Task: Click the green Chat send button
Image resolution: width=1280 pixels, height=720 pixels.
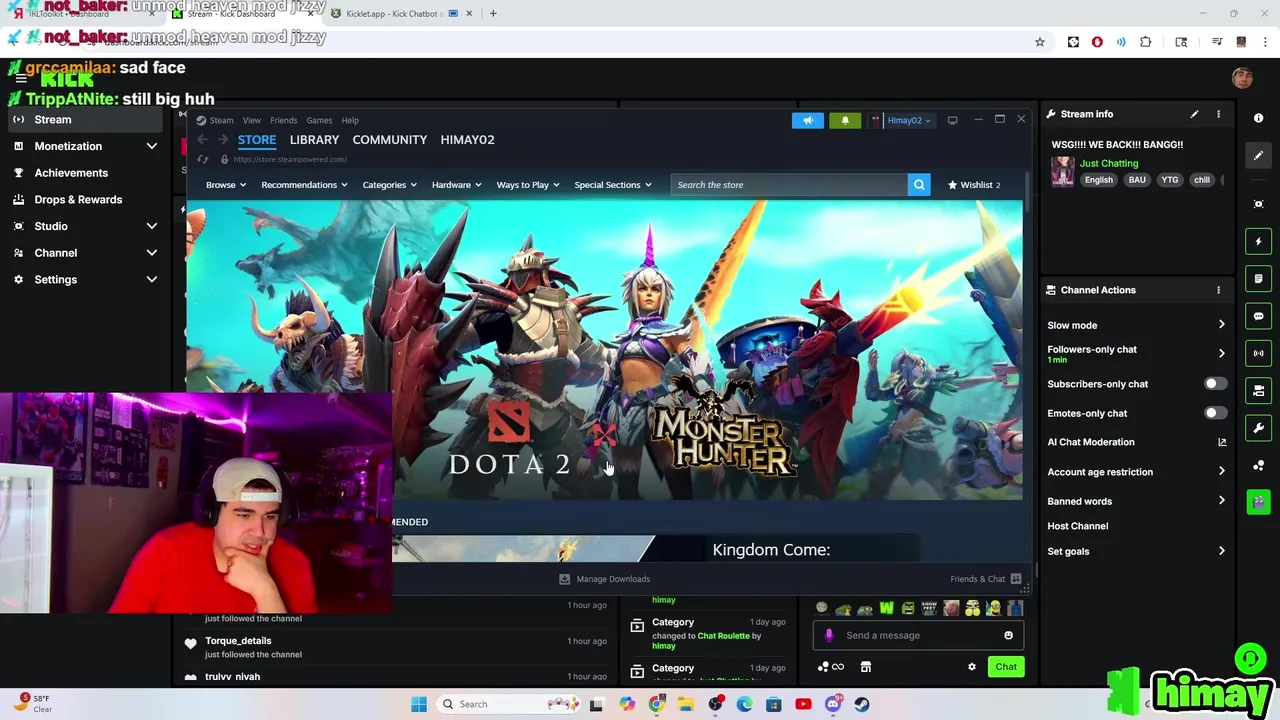Action: click(x=1006, y=667)
